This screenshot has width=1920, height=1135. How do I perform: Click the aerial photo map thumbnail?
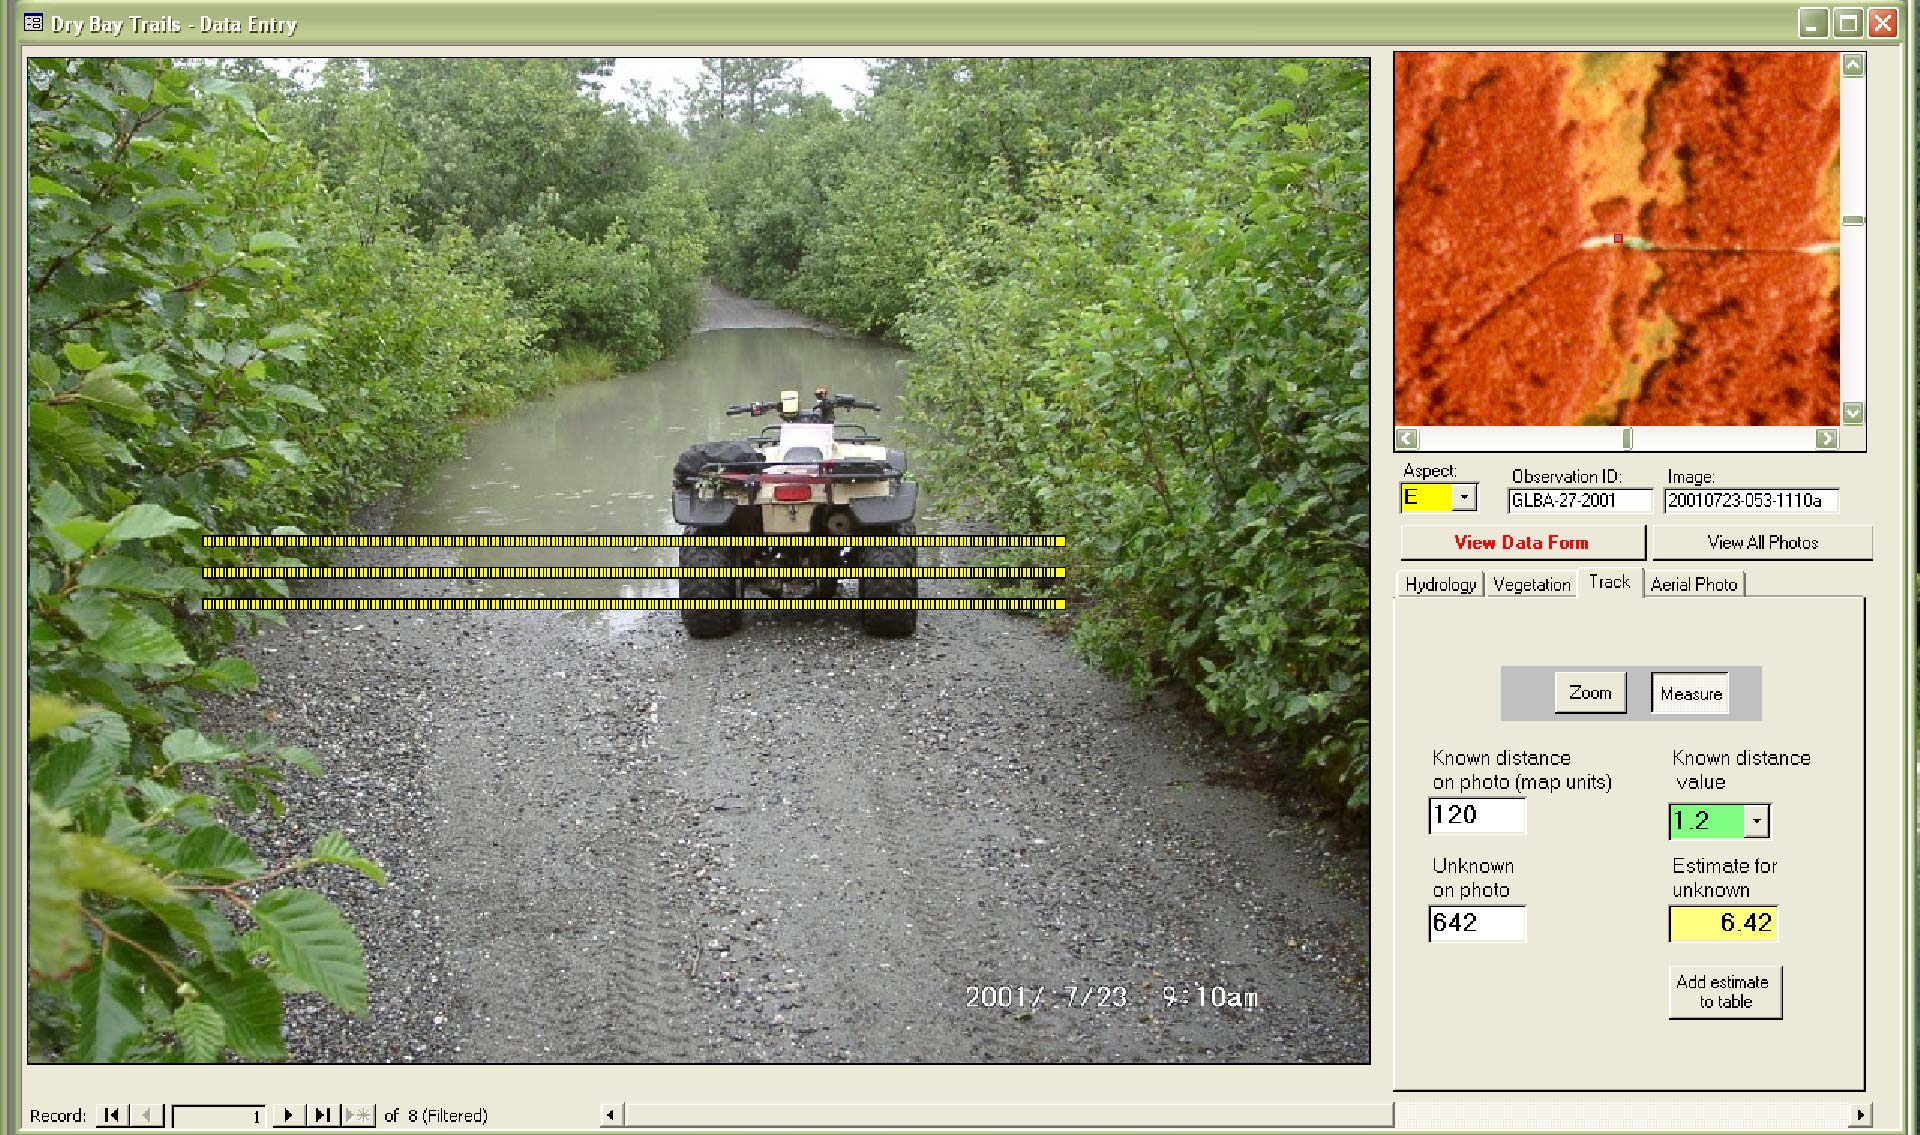click(1617, 240)
